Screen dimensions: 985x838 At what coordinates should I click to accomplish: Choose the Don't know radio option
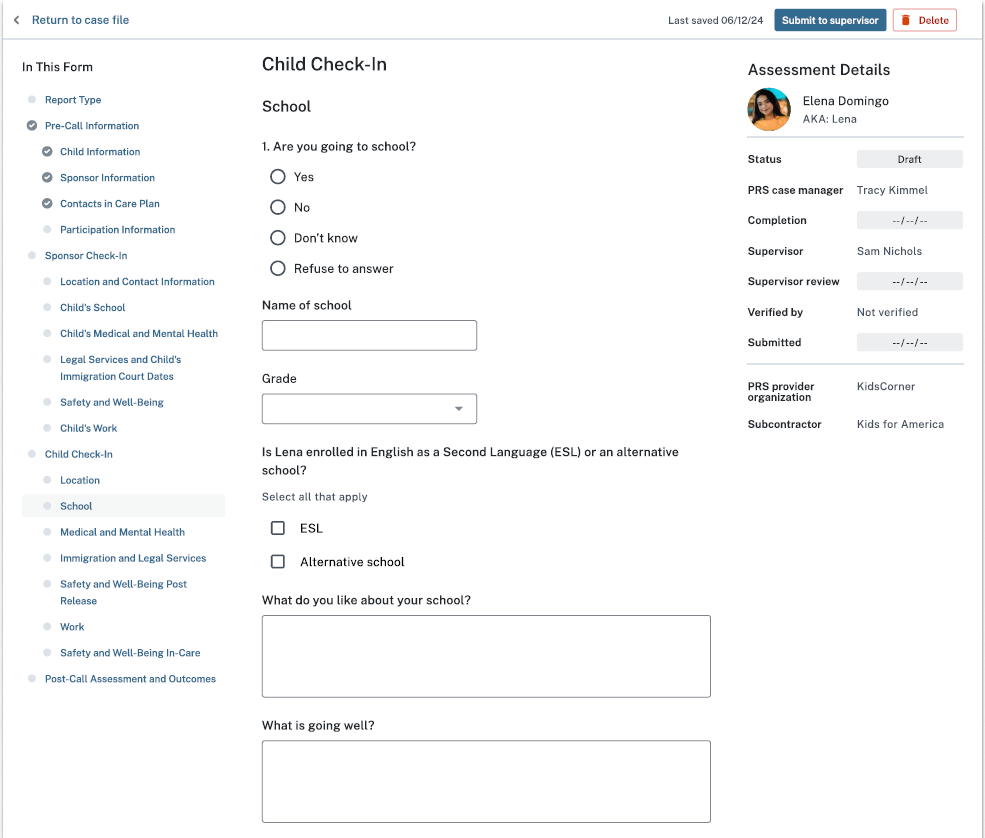pos(278,238)
